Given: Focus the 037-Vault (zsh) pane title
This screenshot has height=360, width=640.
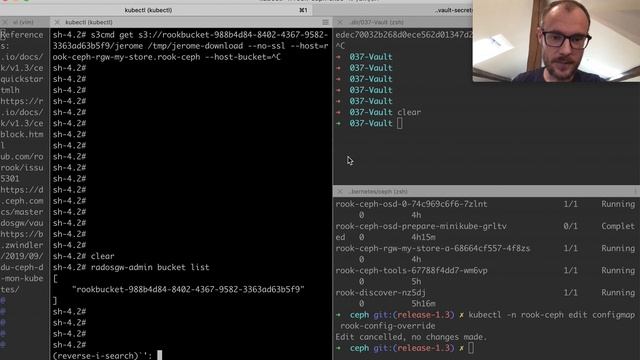Looking at the screenshot, I should point(377,22).
